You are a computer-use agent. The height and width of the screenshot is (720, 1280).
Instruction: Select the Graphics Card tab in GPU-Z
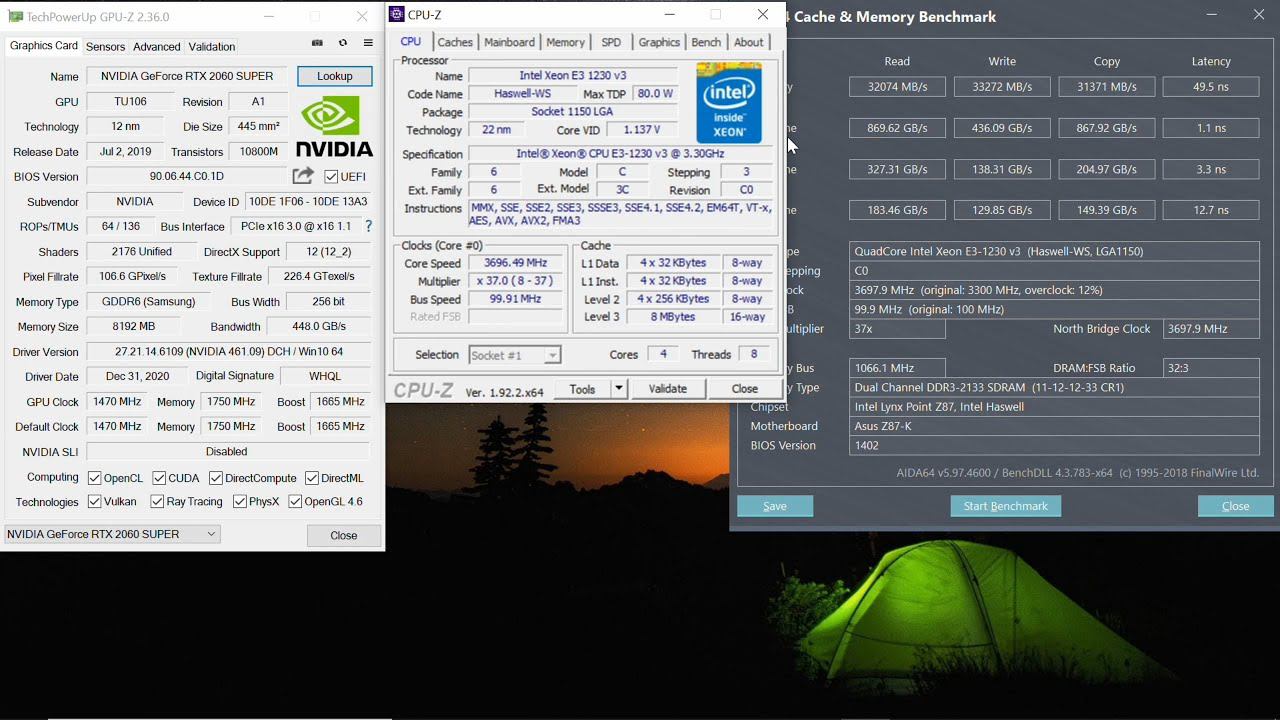[x=44, y=46]
